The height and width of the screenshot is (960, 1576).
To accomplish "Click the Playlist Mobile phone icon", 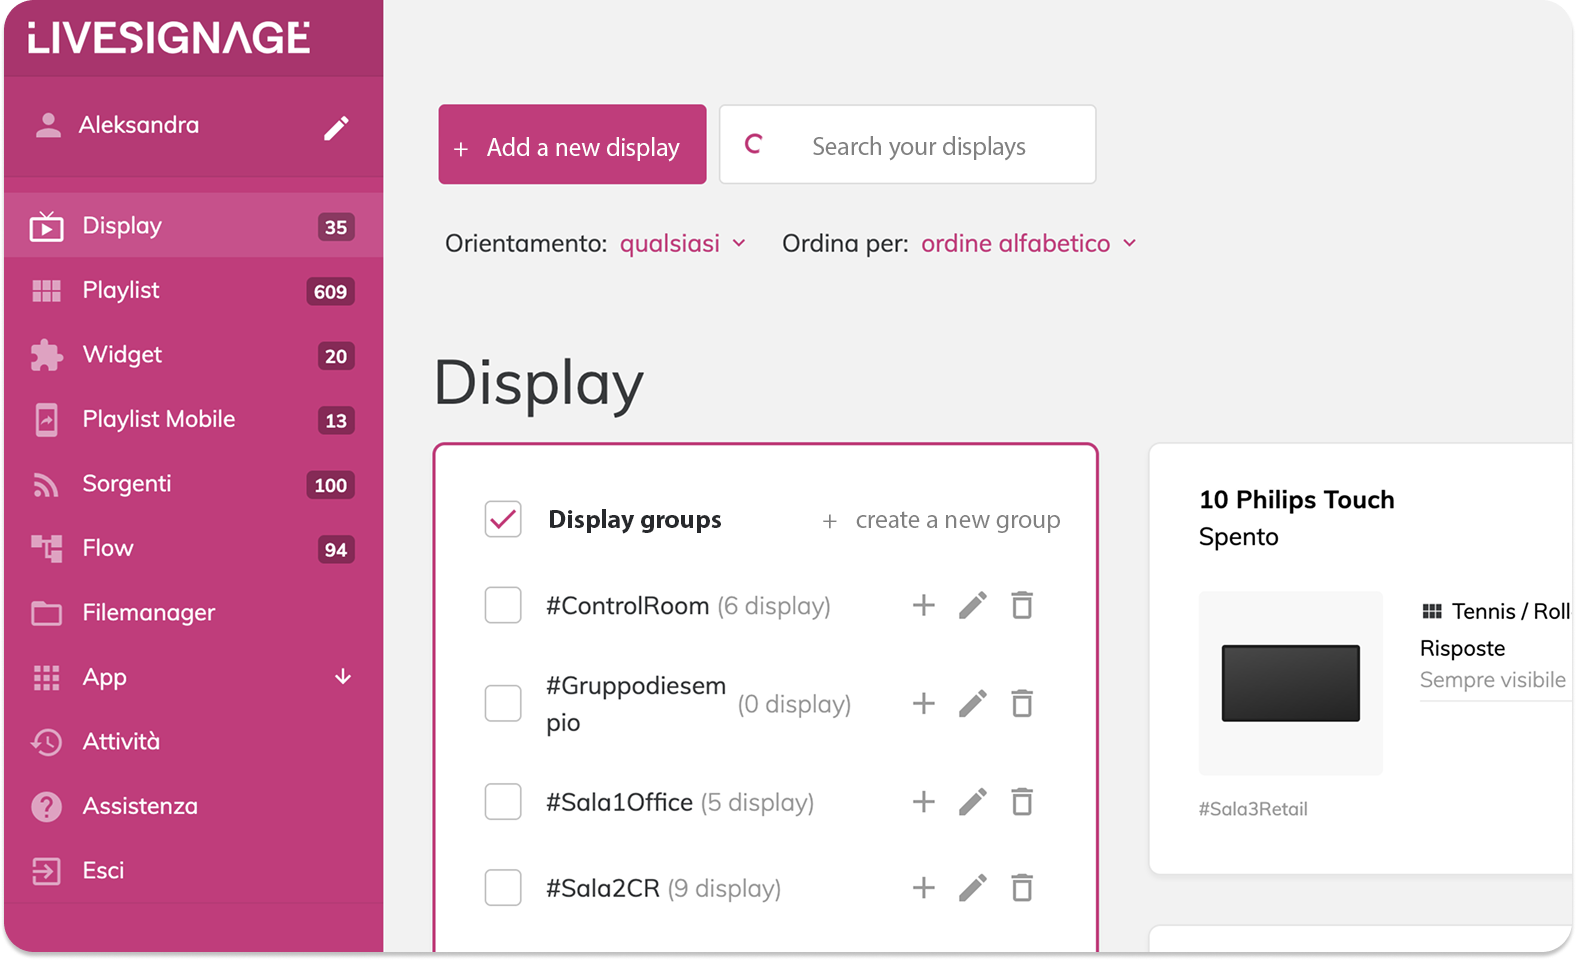I will (46, 420).
